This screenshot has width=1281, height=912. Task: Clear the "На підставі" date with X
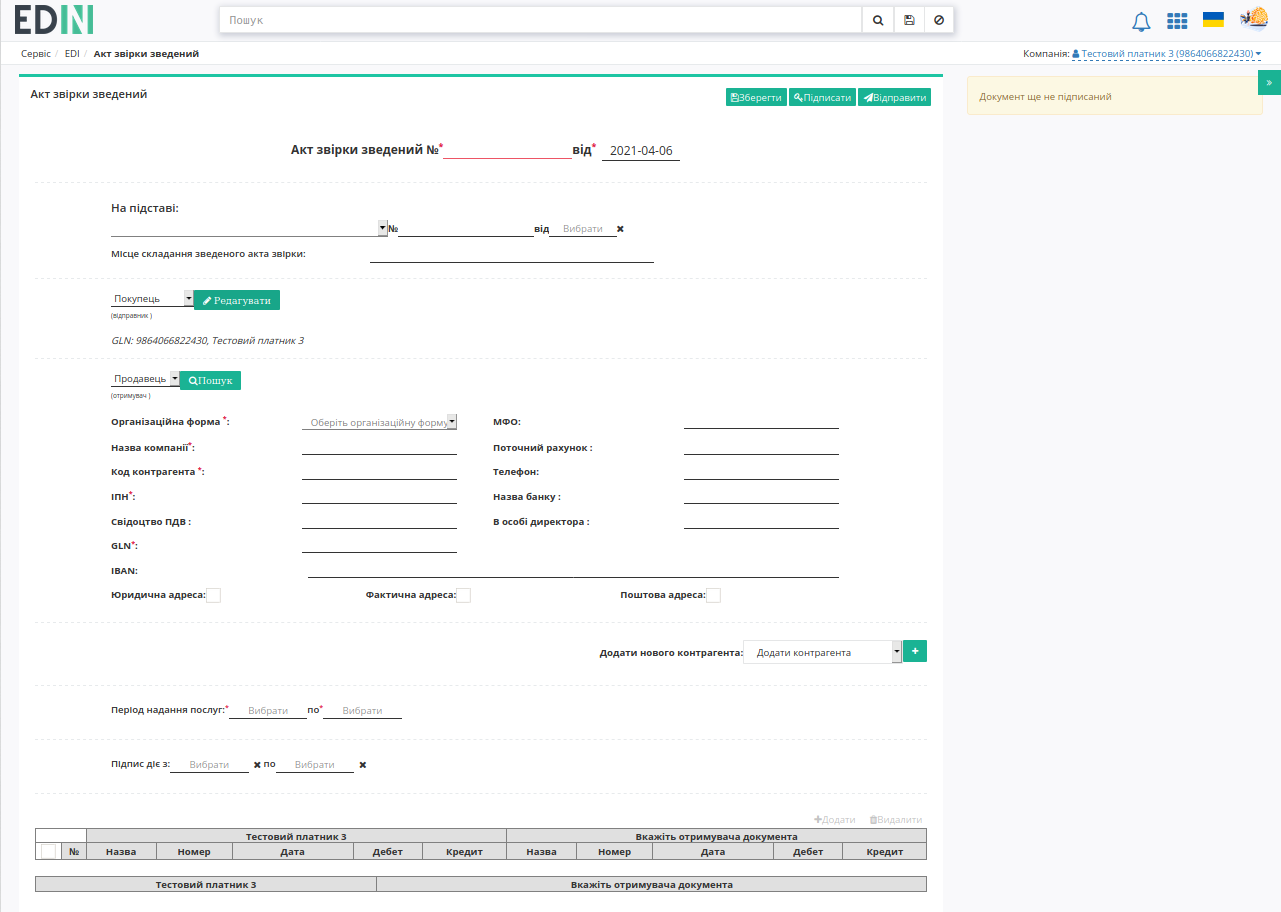pyautogui.click(x=620, y=229)
